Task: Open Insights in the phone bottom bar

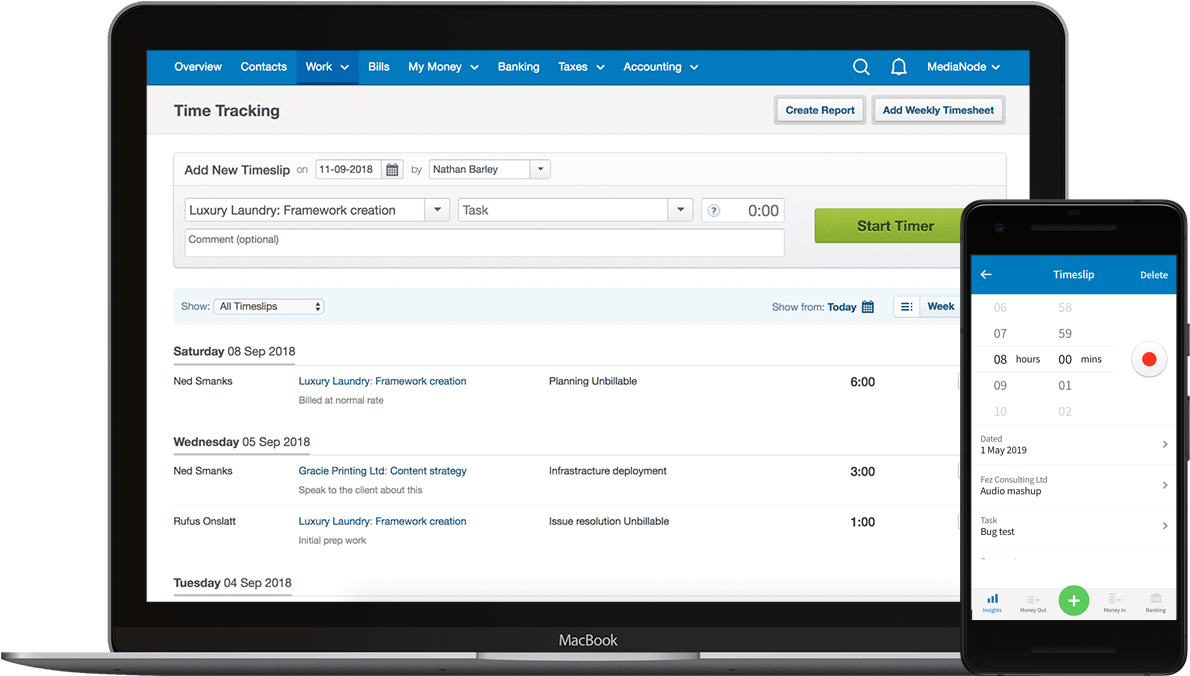Action: point(992,603)
